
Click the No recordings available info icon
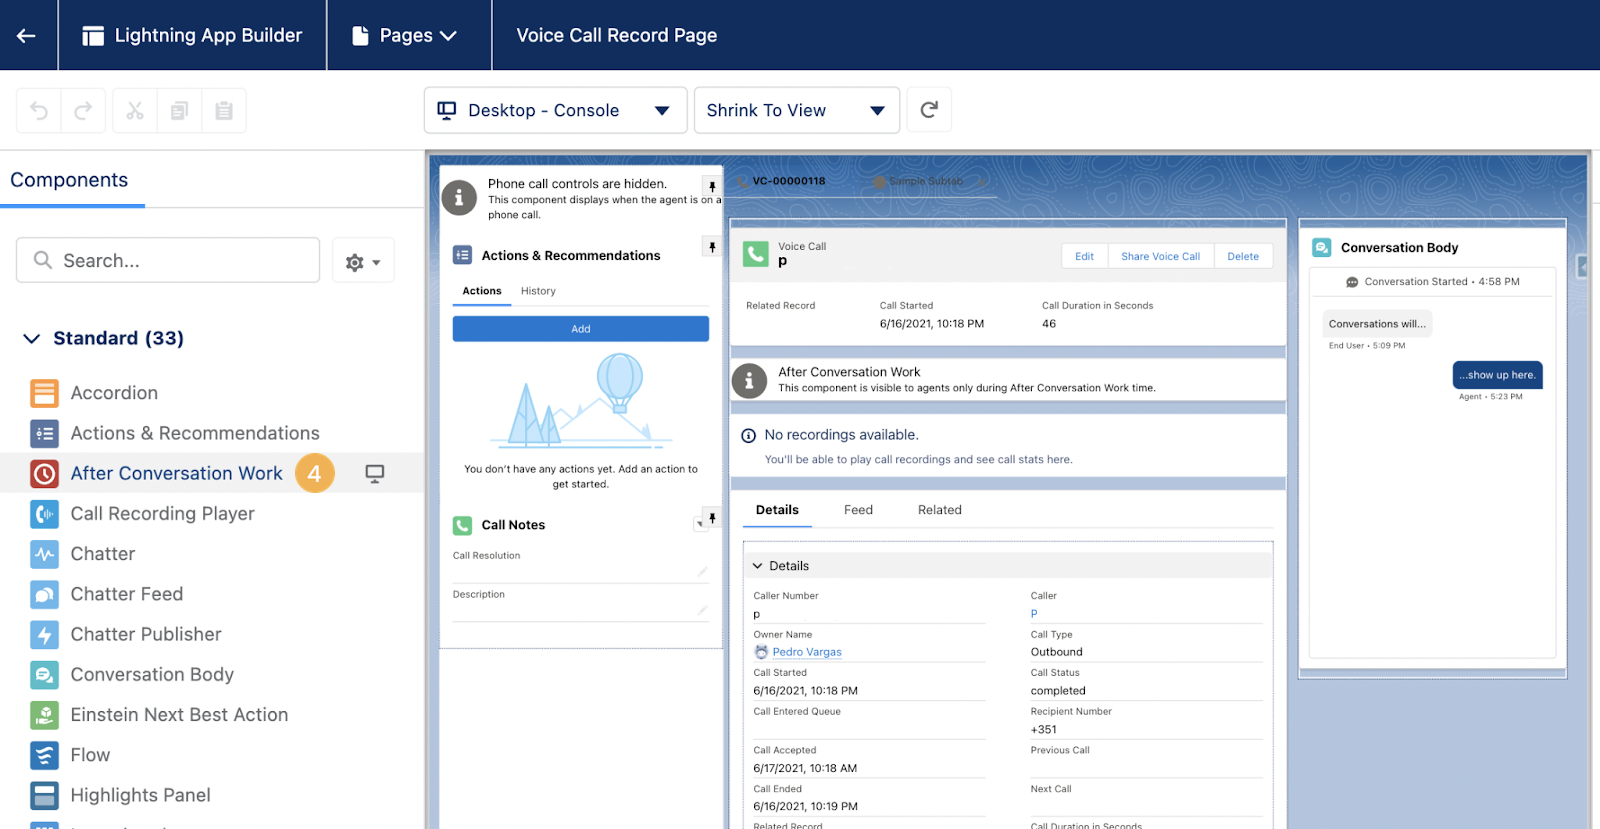click(x=748, y=435)
